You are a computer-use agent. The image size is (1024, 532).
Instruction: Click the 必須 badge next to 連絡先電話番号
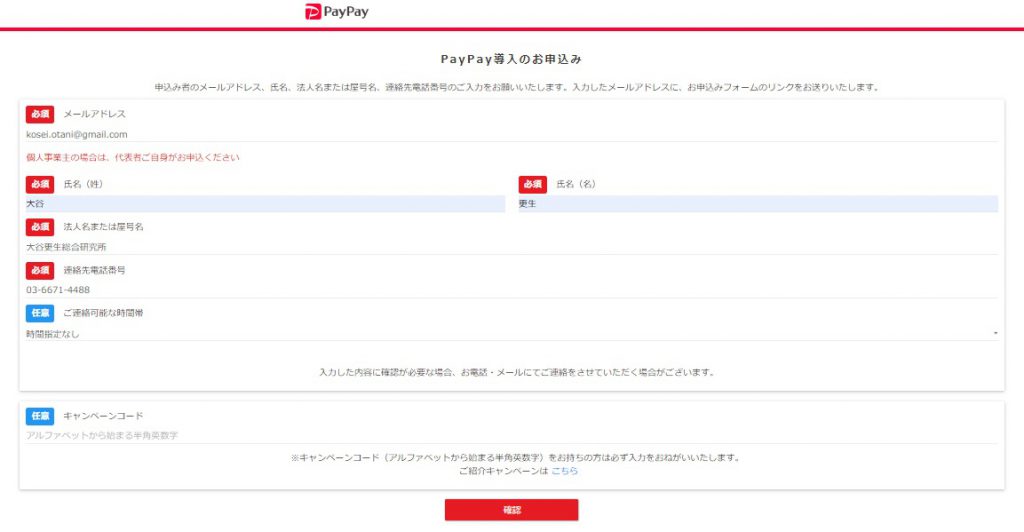coord(40,270)
